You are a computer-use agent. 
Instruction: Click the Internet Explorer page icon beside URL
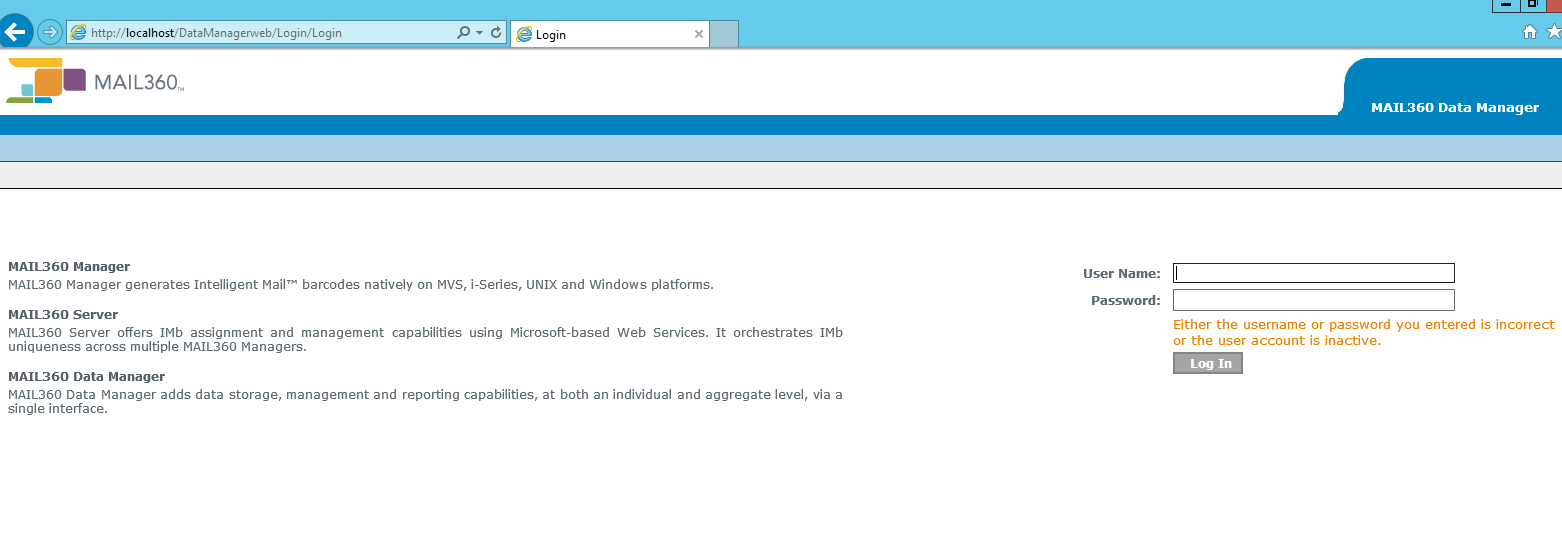pyautogui.click(x=78, y=33)
